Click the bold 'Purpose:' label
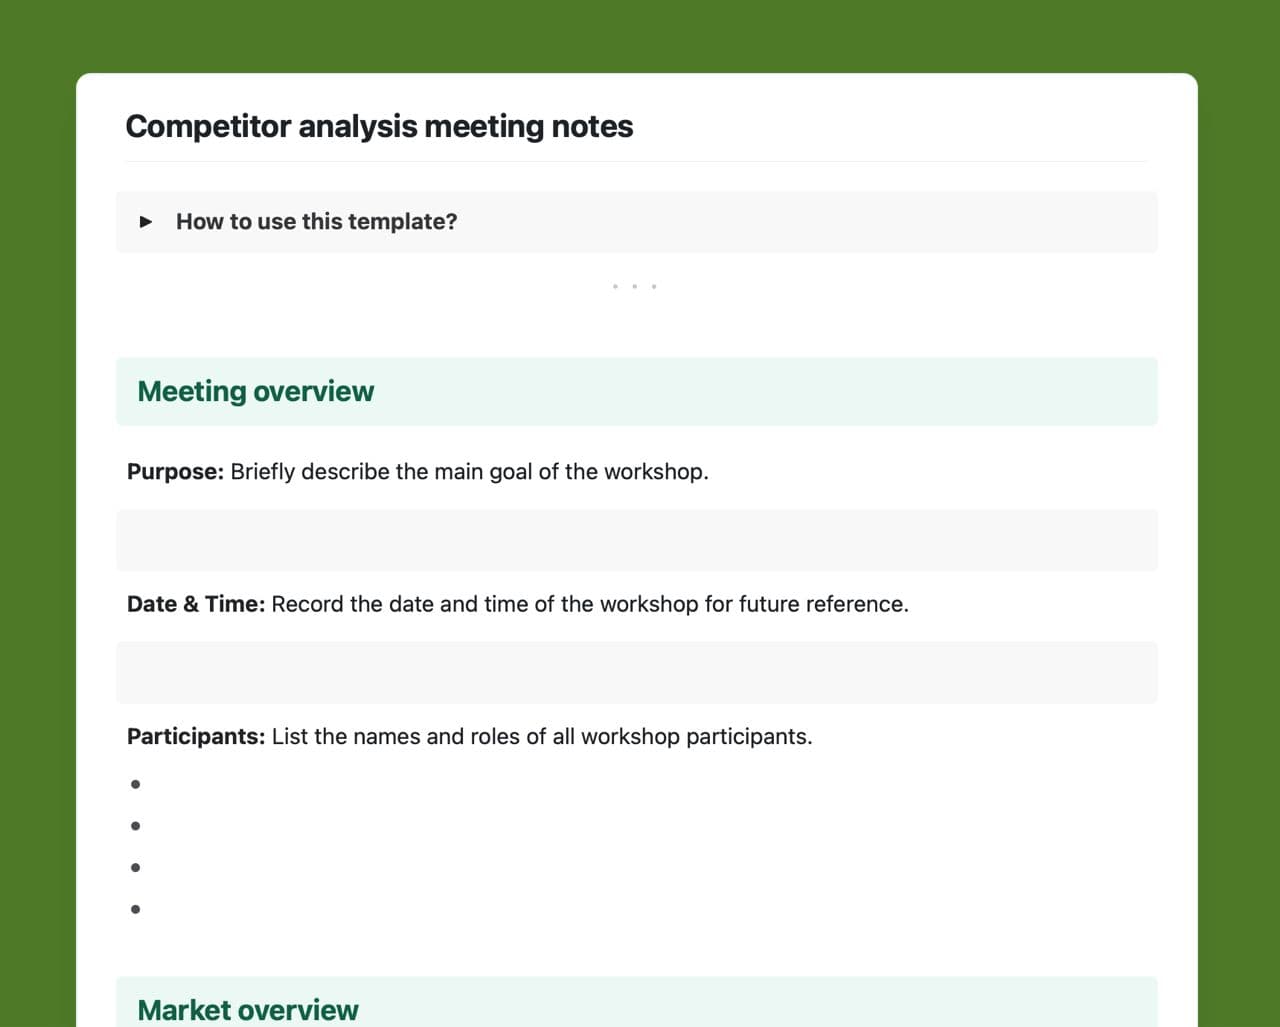1280x1027 pixels. 175,472
